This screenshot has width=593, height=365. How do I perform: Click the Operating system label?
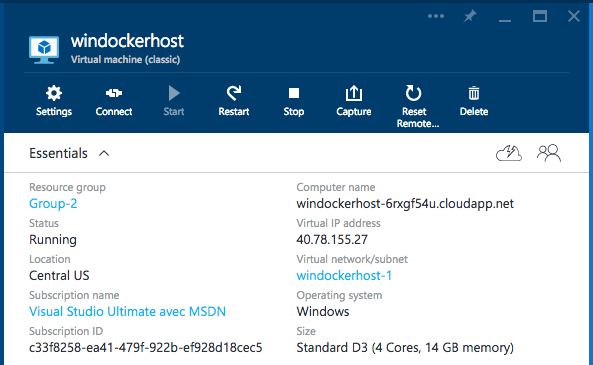(339, 295)
